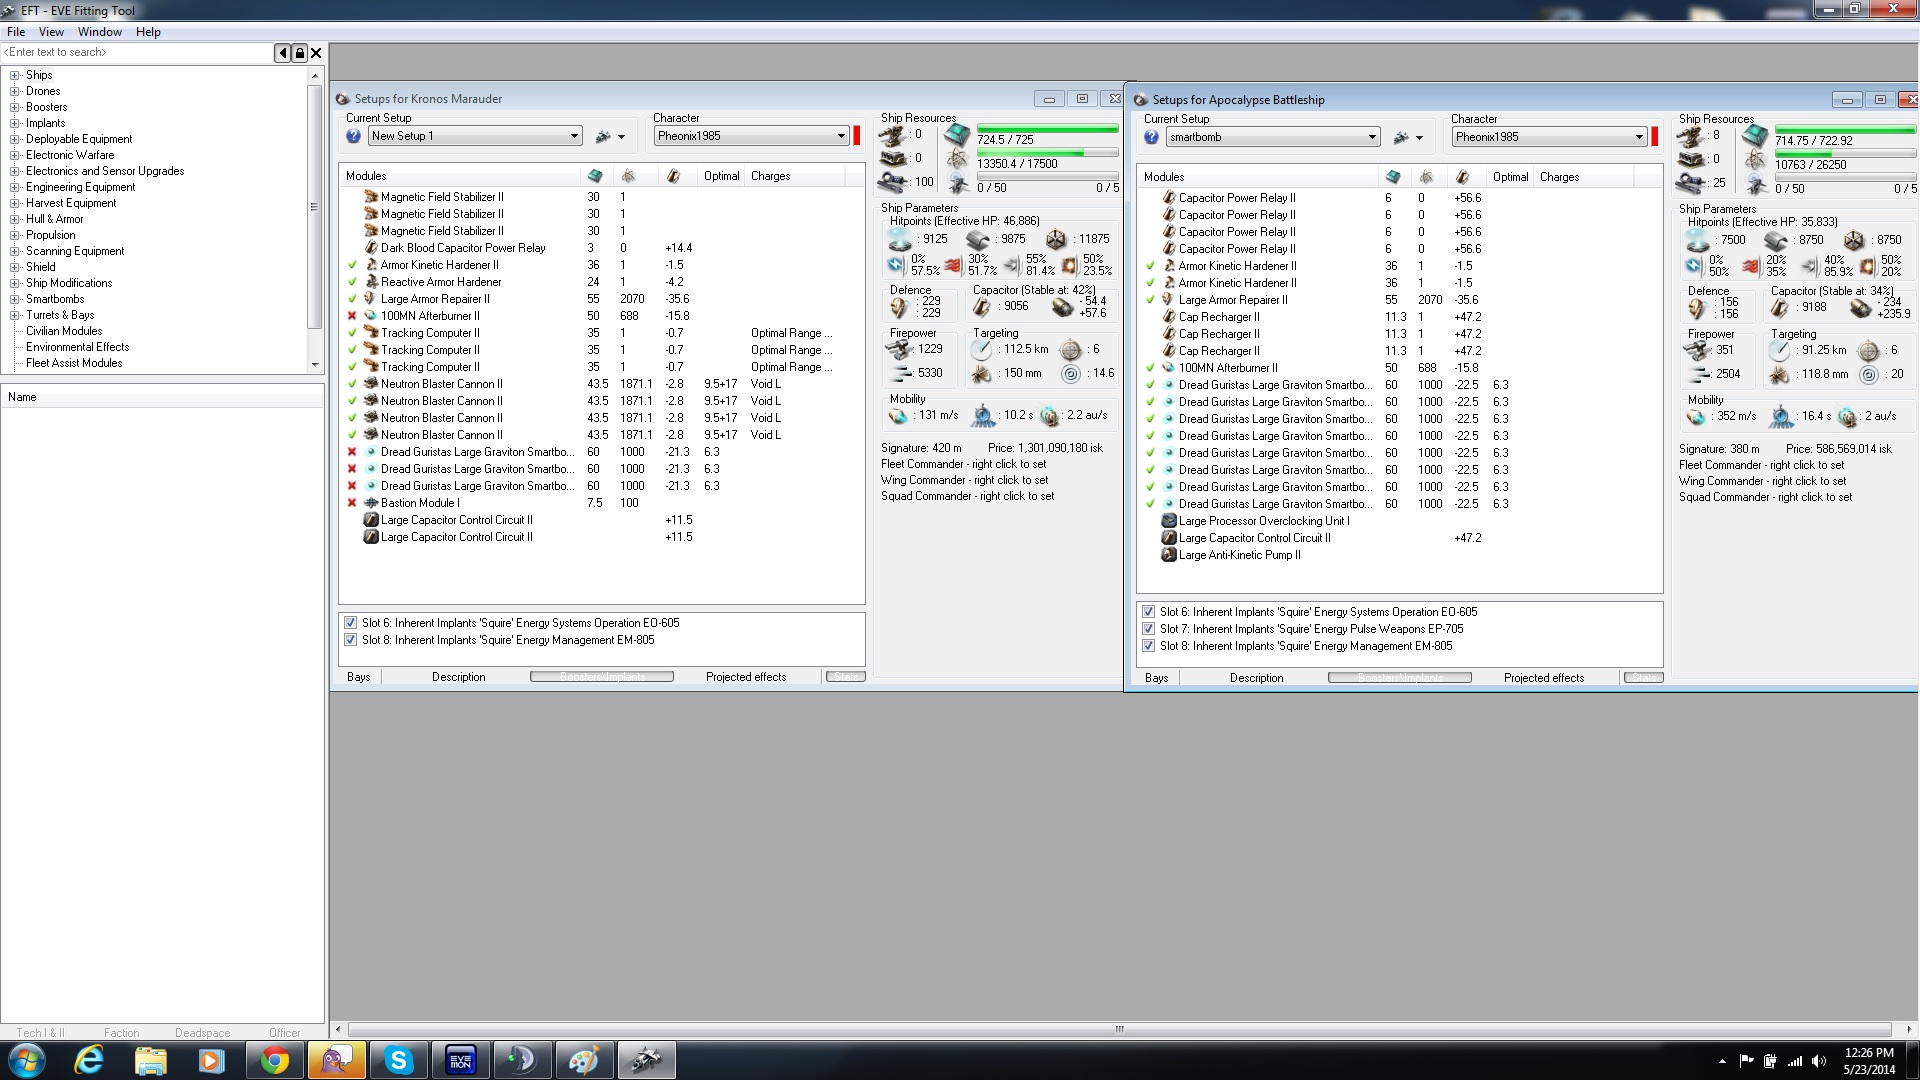
Task: Click the help icon in Apocalypse setup
Action: click(x=1151, y=138)
